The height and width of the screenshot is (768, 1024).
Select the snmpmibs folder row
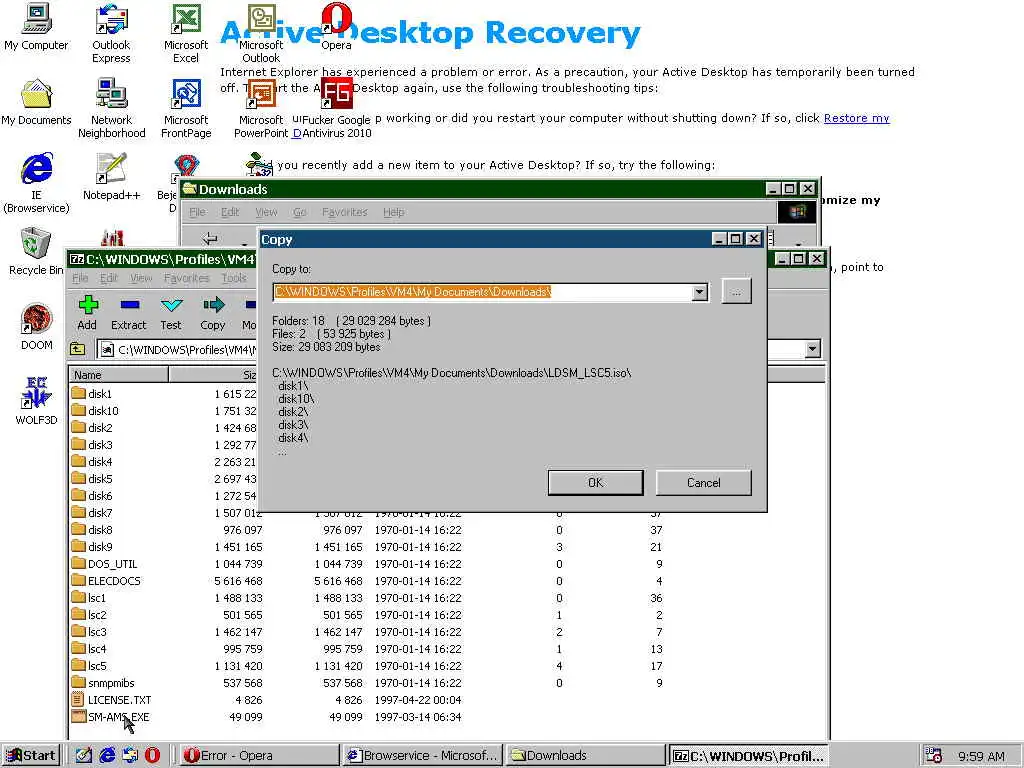(x=366, y=682)
